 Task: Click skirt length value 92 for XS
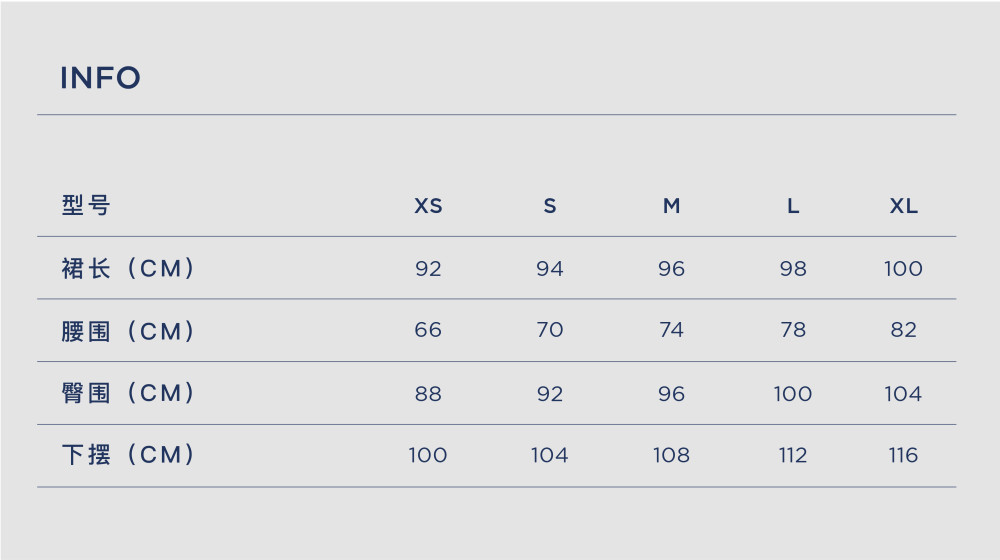point(428,269)
